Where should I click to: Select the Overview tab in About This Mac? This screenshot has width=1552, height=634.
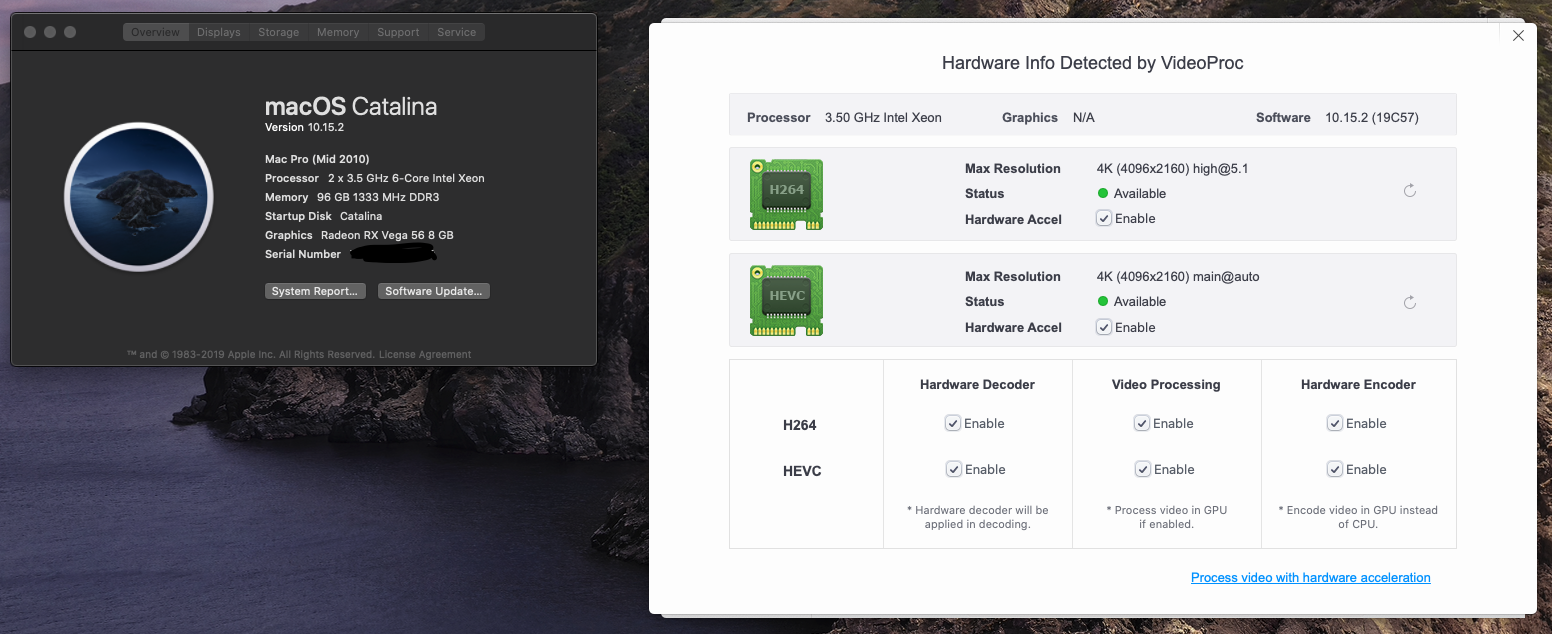tap(155, 32)
